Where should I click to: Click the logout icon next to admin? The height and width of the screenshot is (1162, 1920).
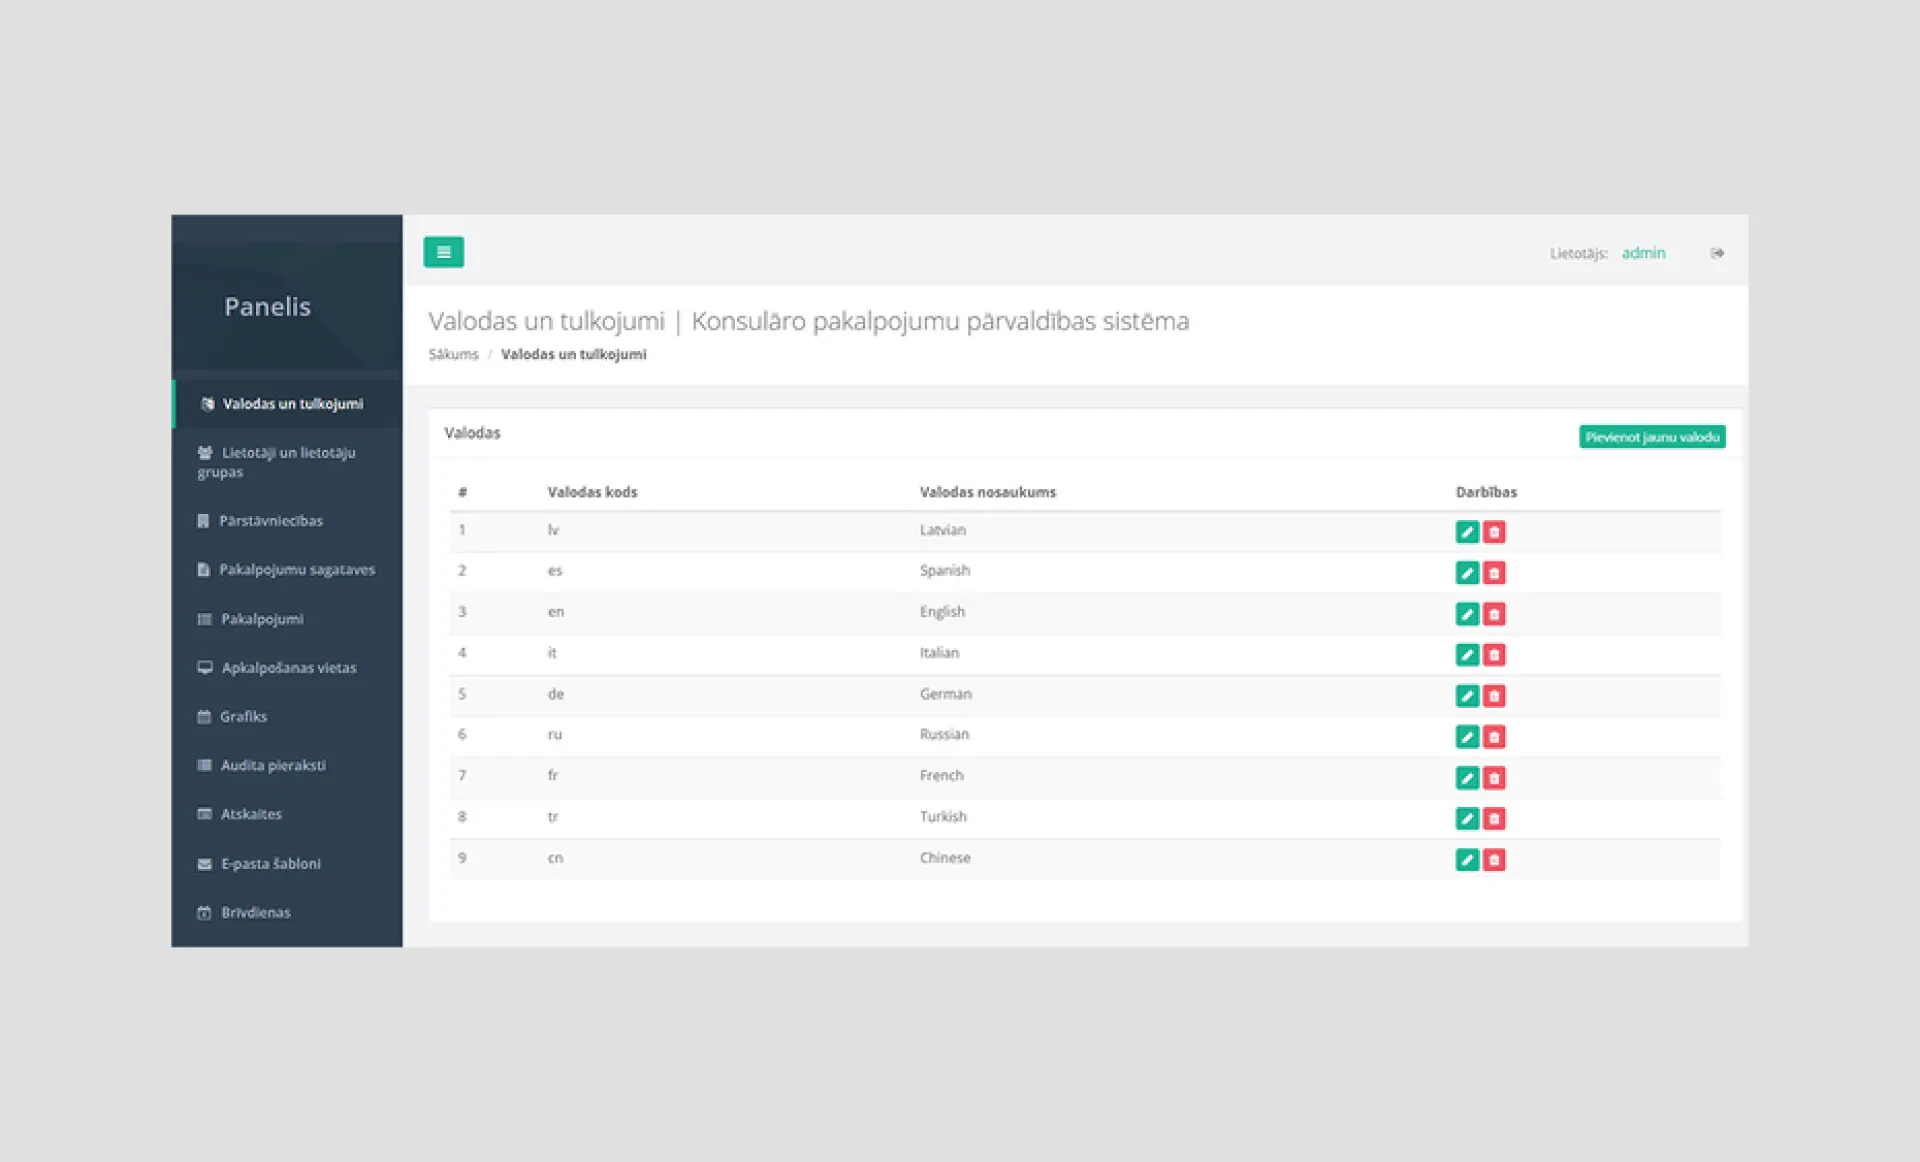tap(1717, 253)
